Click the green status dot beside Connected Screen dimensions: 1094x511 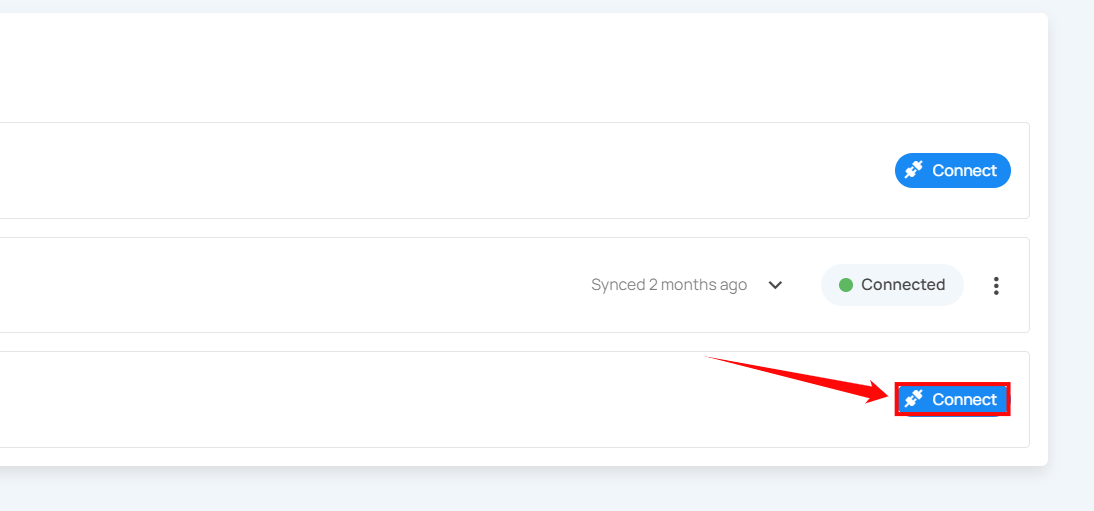coord(846,285)
